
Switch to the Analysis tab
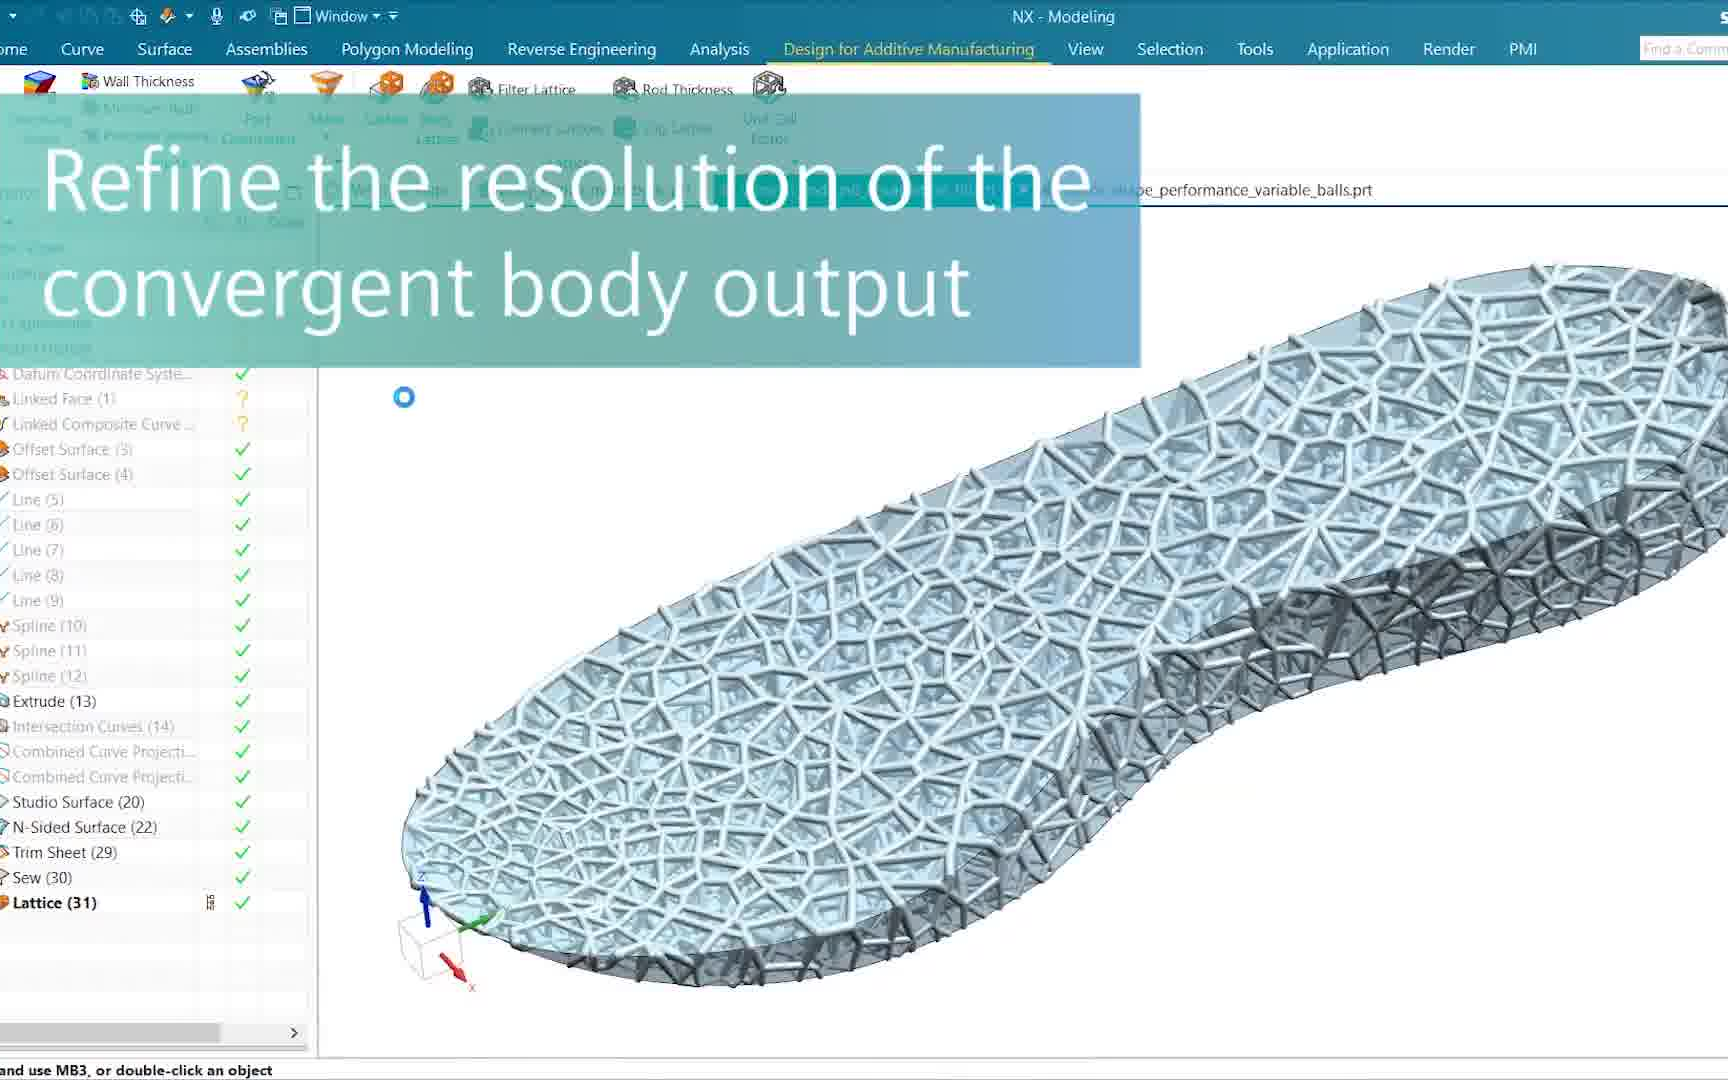pos(719,49)
